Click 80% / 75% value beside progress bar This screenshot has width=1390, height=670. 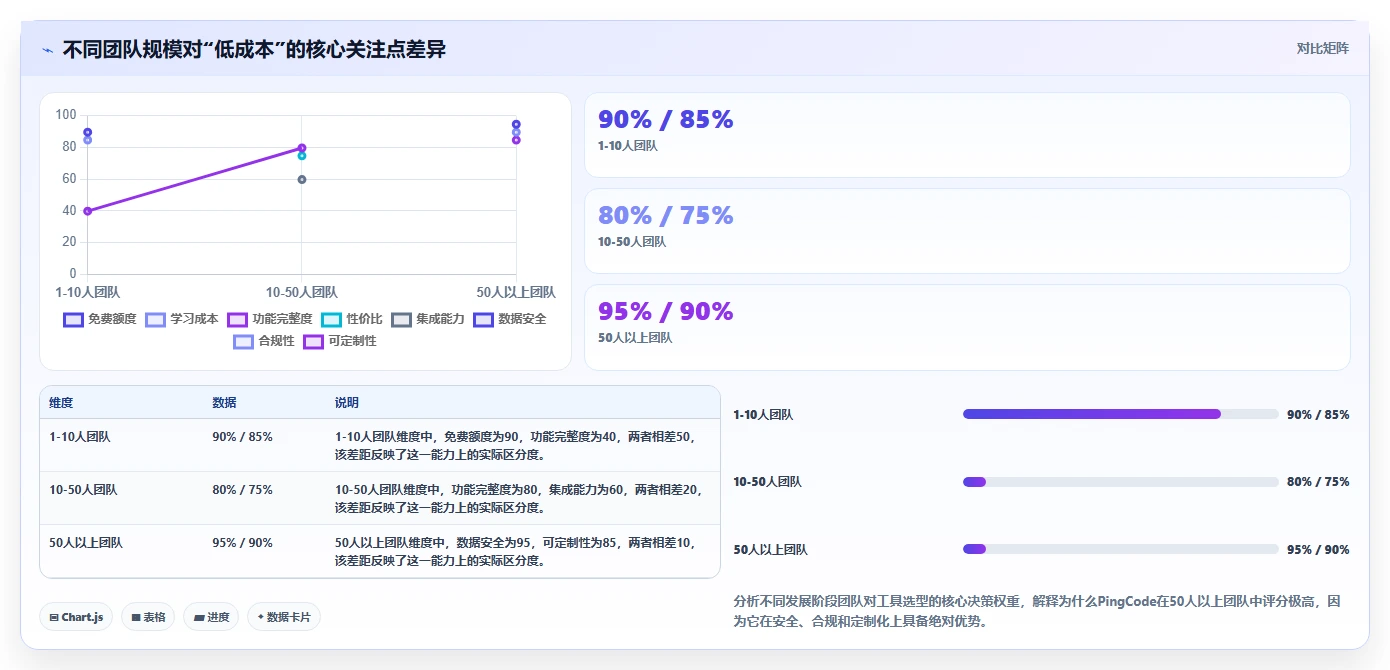(1318, 482)
